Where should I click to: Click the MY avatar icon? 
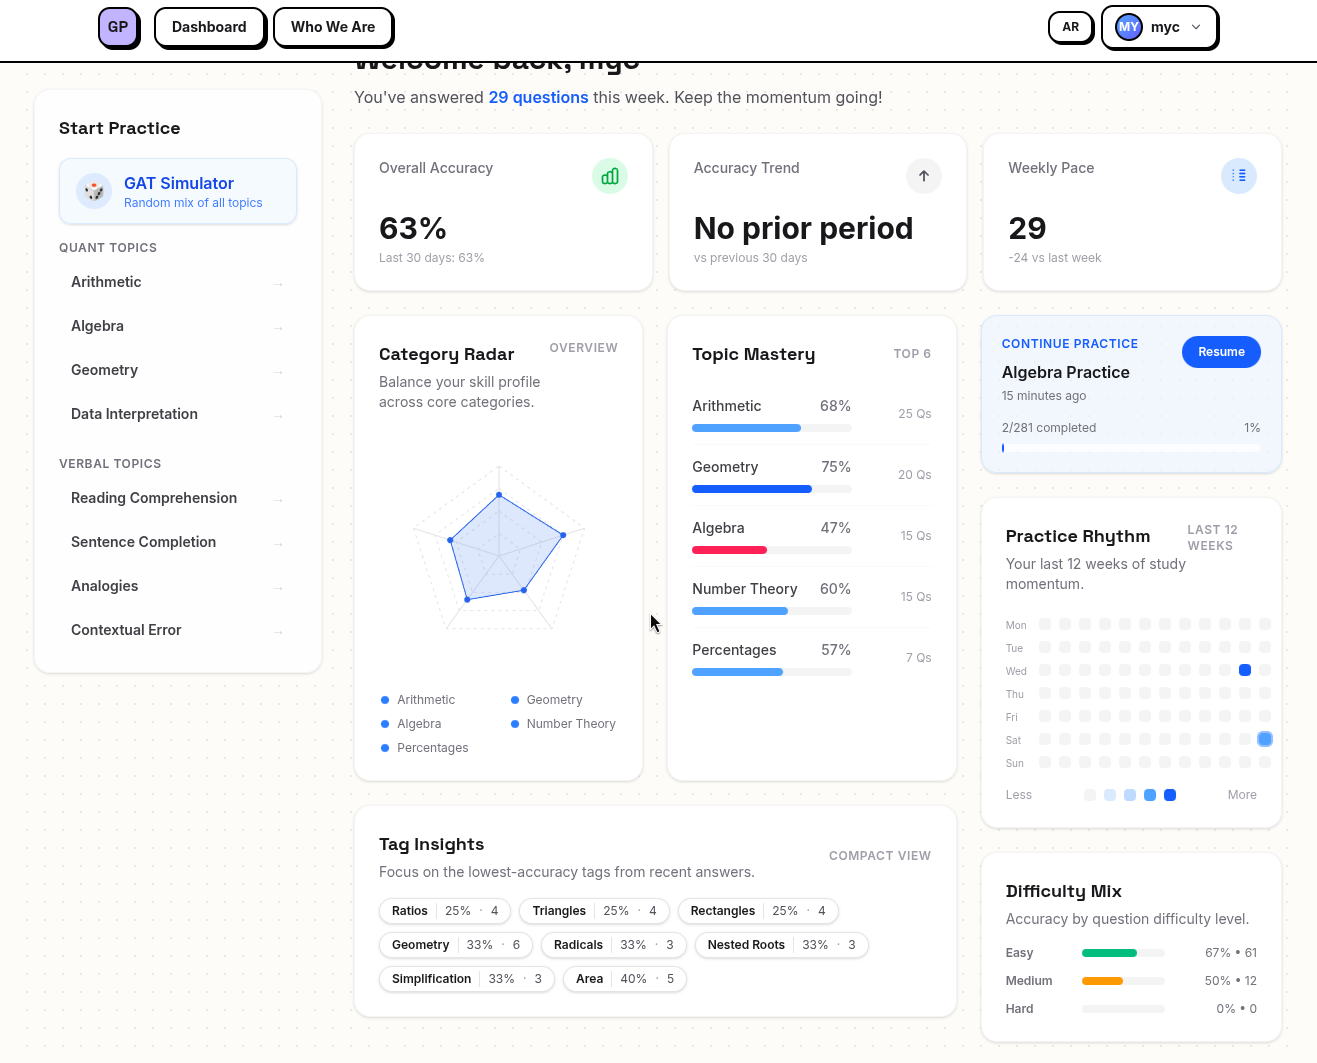coord(1129,27)
